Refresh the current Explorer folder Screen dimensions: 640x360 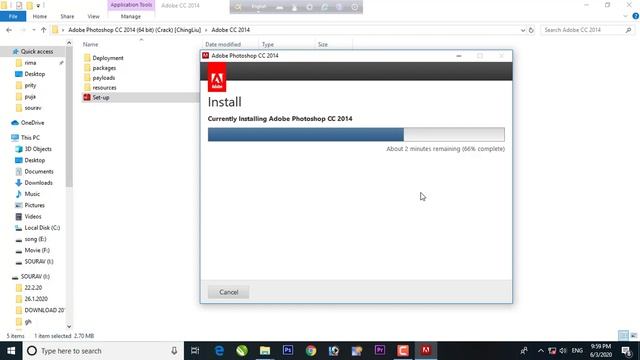pyautogui.click(x=531, y=30)
